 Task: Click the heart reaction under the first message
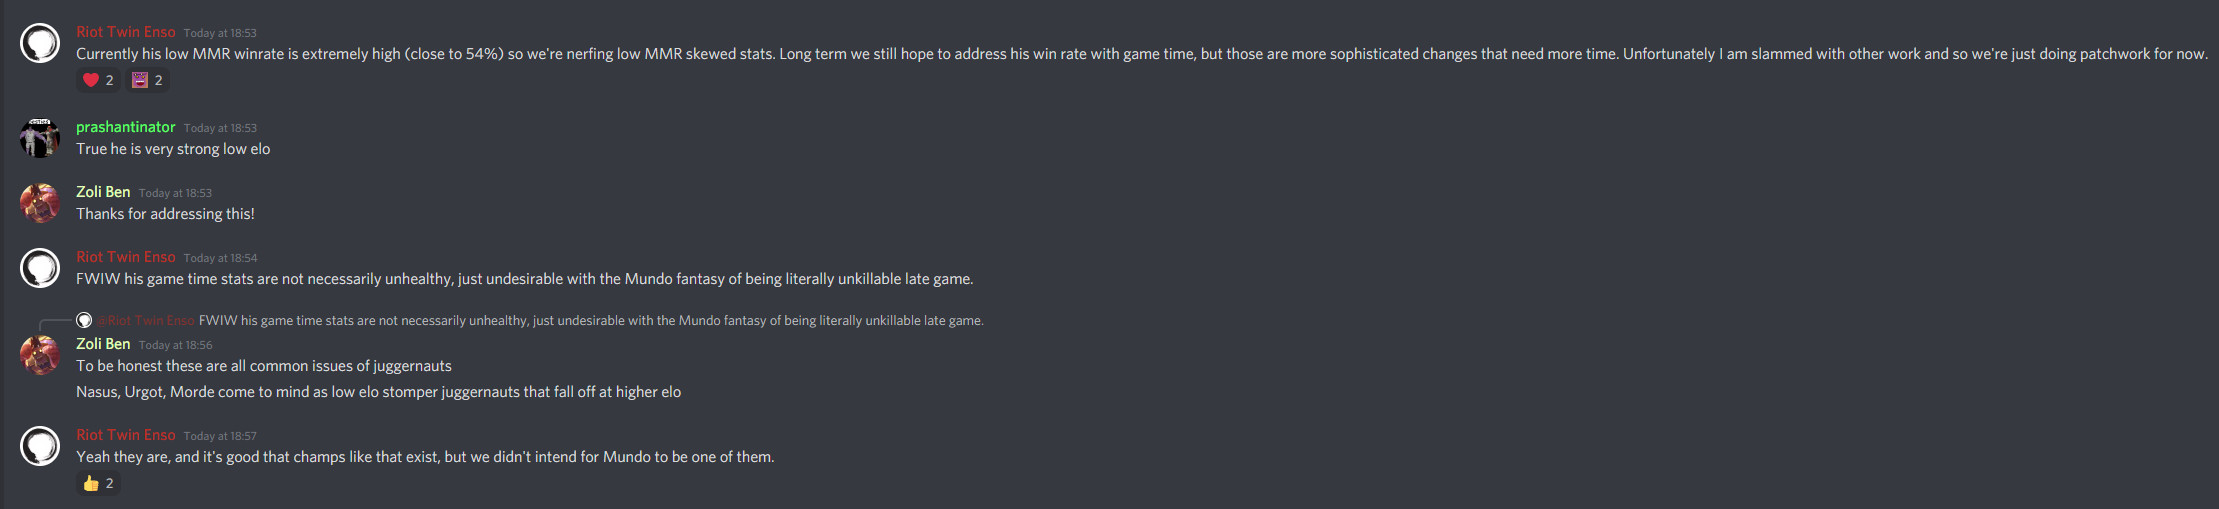(x=98, y=80)
